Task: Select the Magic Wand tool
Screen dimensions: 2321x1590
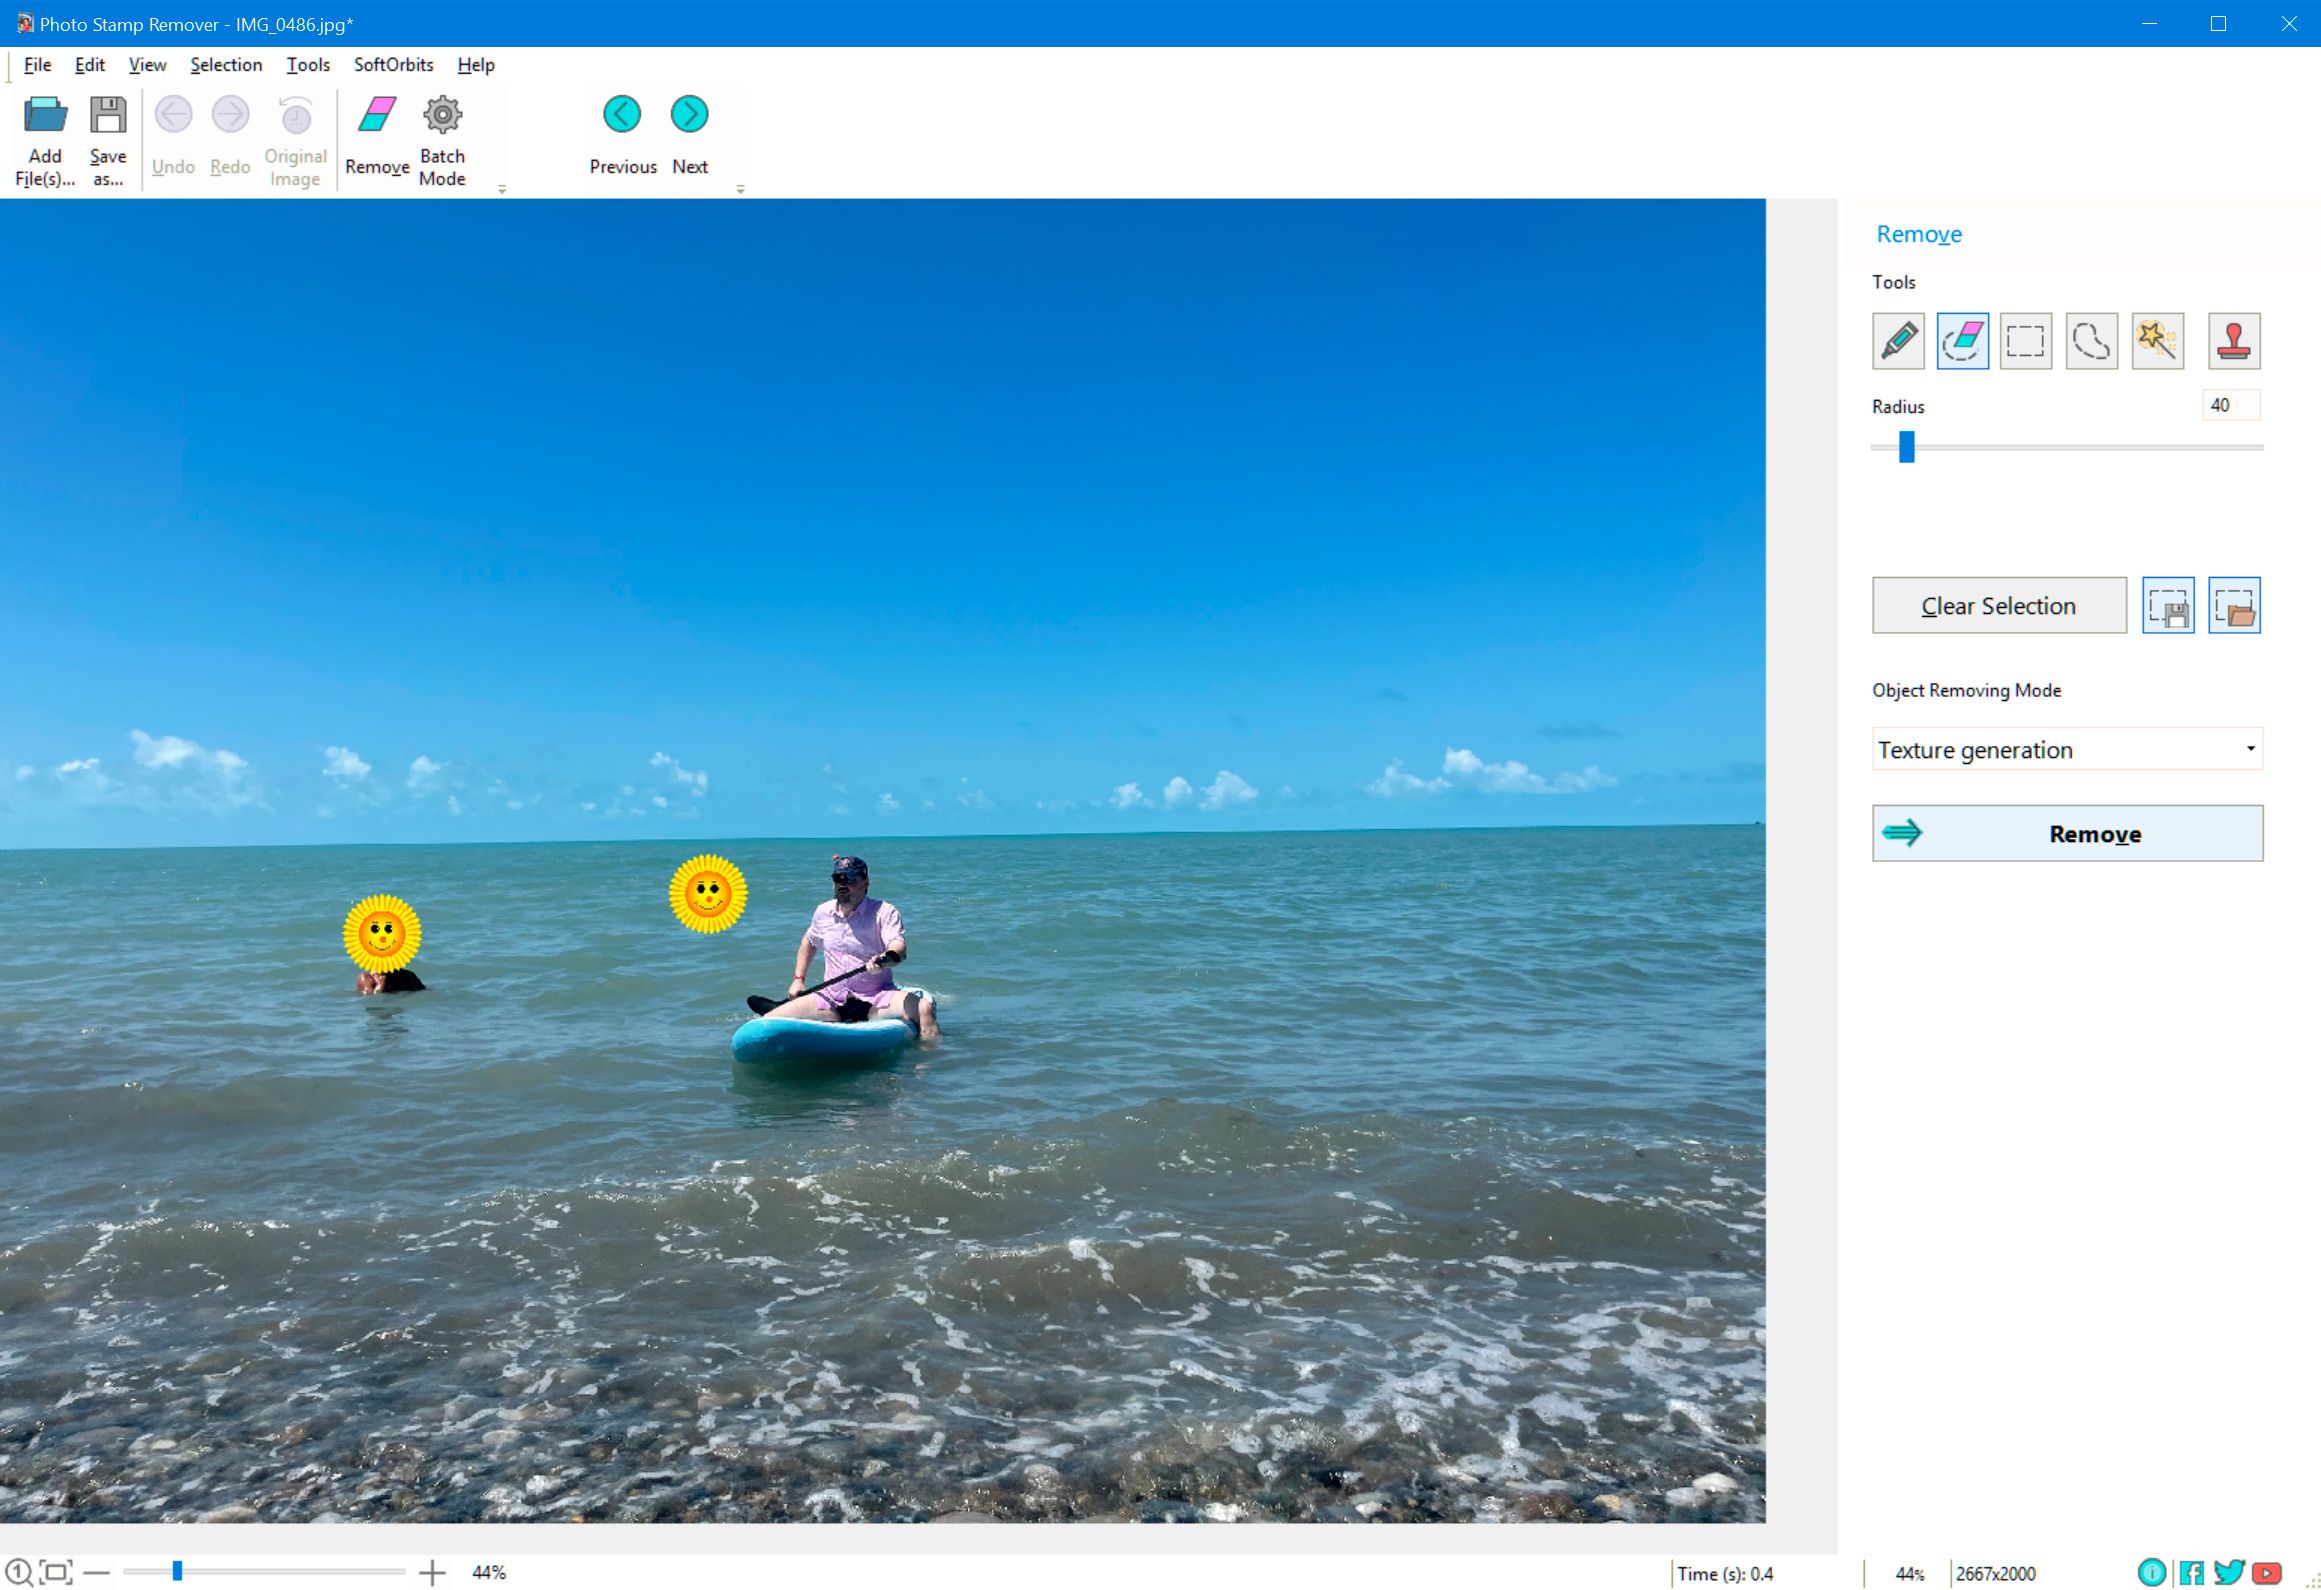Action: click(2157, 340)
